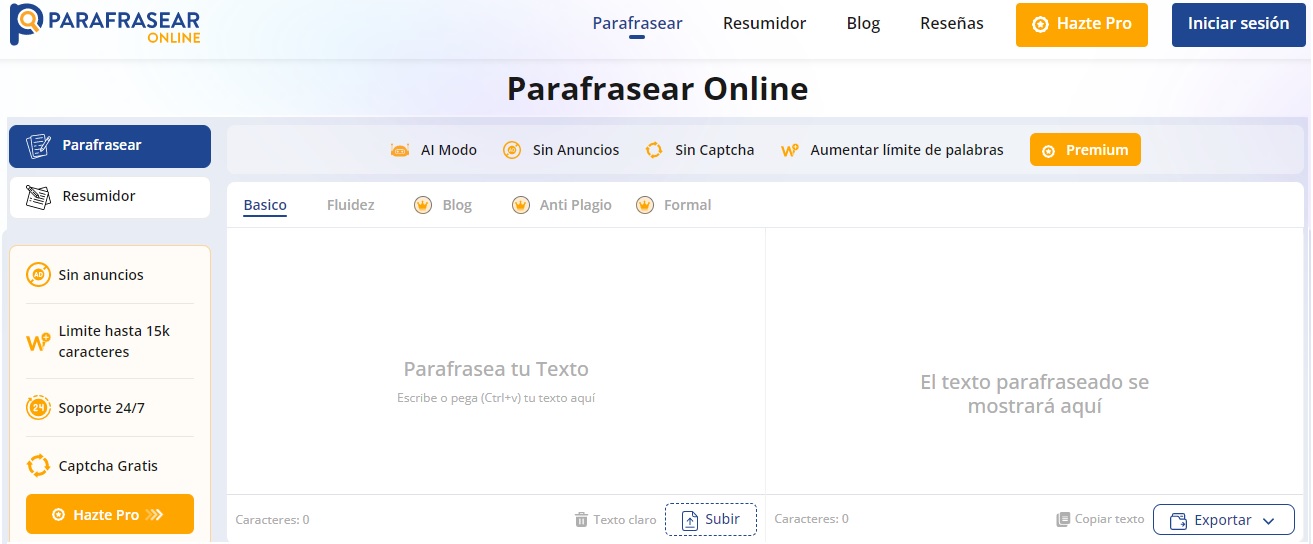Click the Texto claro clear button
1313x544 pixels.
[615, 520]
